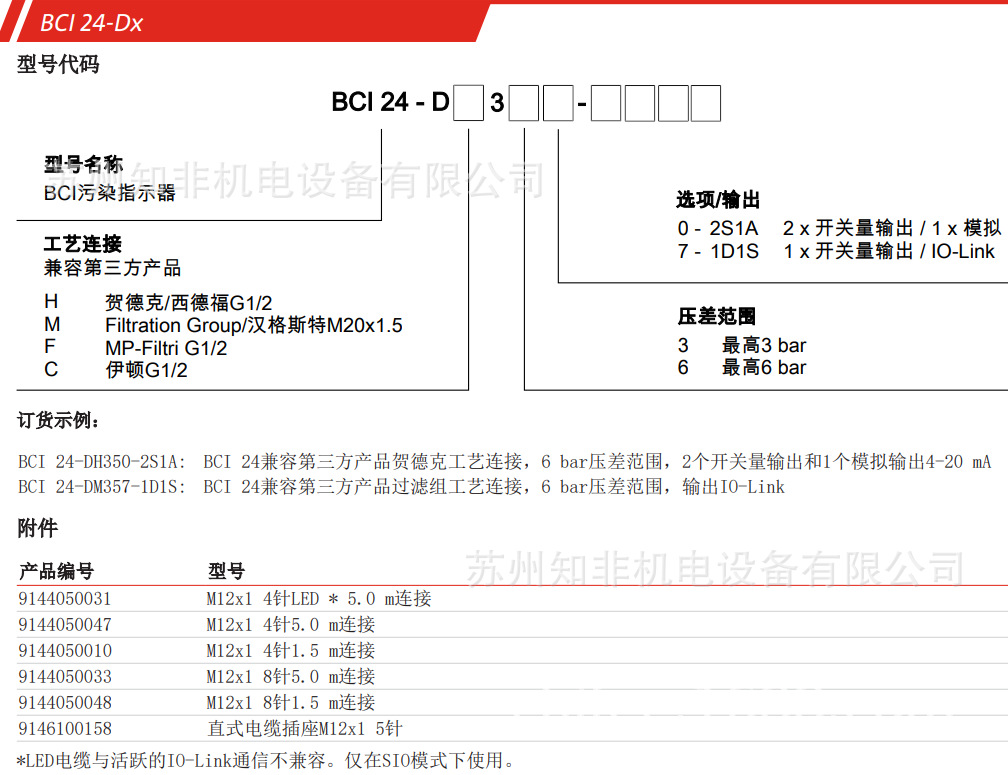Click the M12x1 4针5.0 m连接 cell
This screenshot has height=775, width=1008.
point(291,625)
